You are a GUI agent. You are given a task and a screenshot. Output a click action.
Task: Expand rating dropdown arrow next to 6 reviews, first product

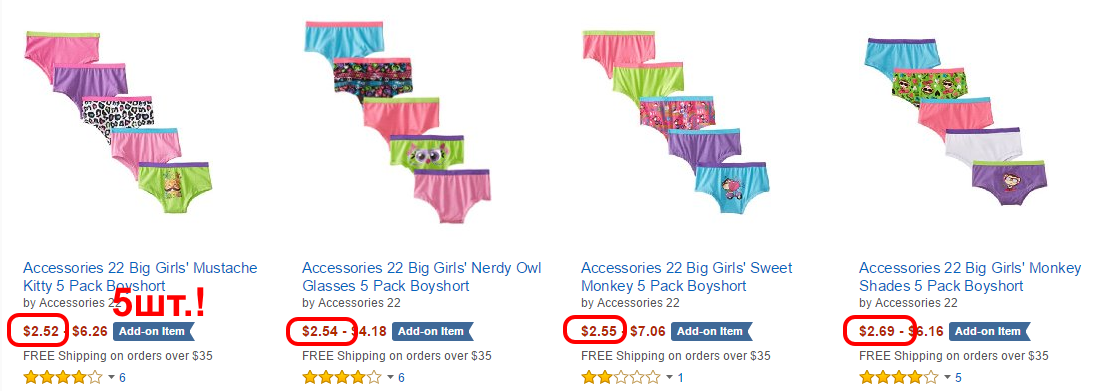click(111, 378)
